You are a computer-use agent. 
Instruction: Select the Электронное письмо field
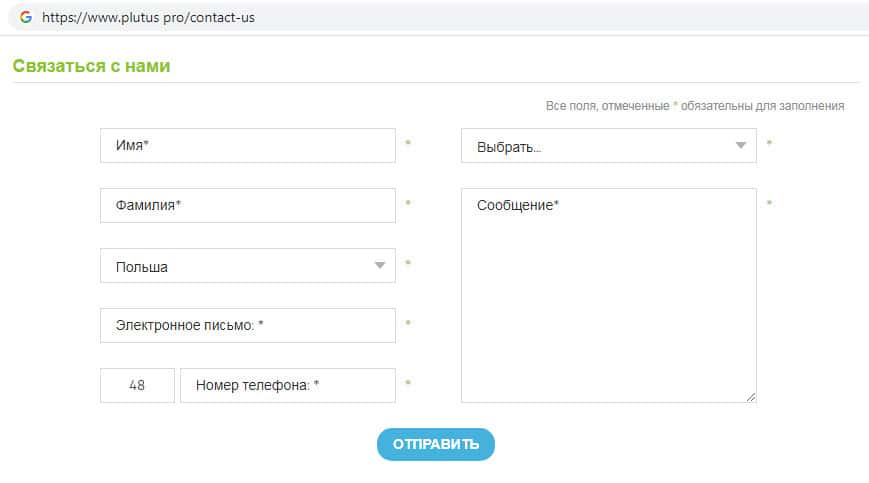point(247,325)
